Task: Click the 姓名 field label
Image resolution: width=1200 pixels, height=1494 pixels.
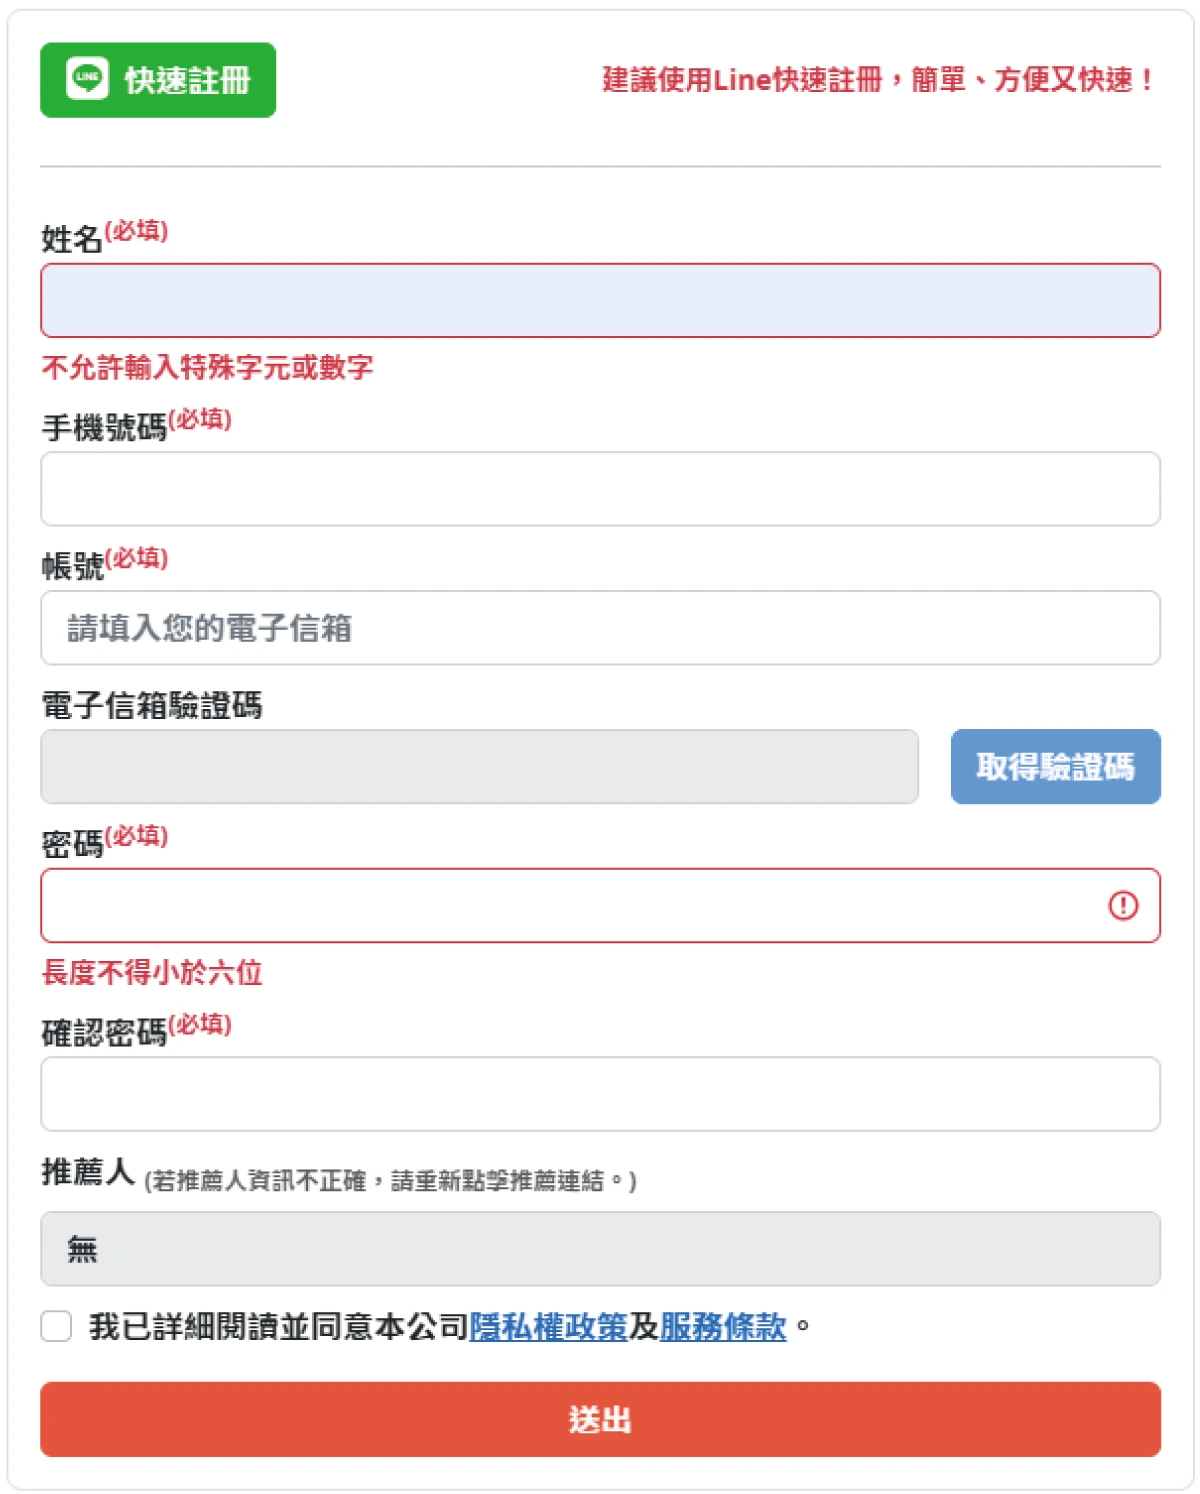Action: click(x=71, y=239)
